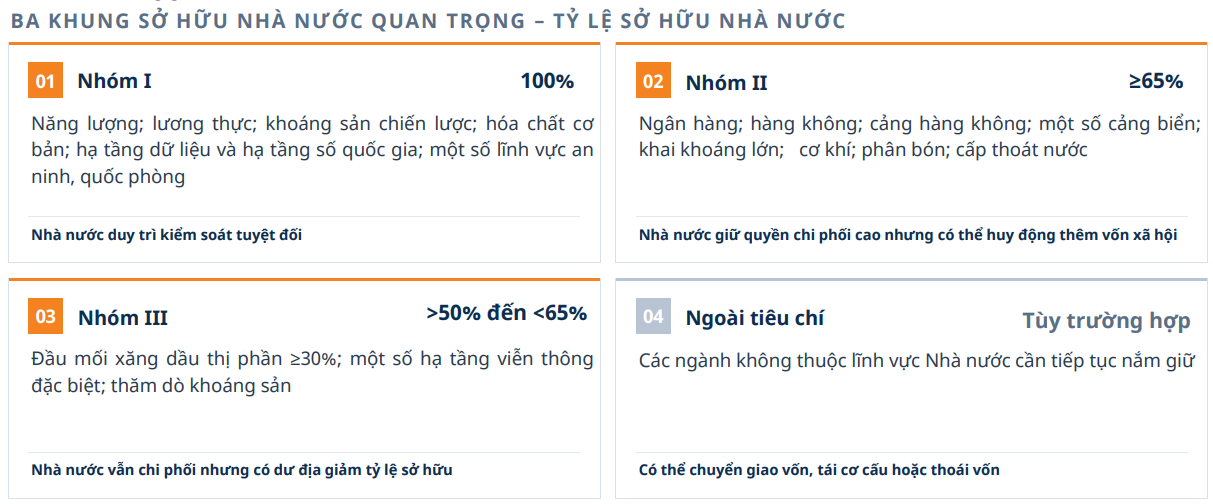
Task: Click the Tùy trường hợp label
Action: [1106, 320]
